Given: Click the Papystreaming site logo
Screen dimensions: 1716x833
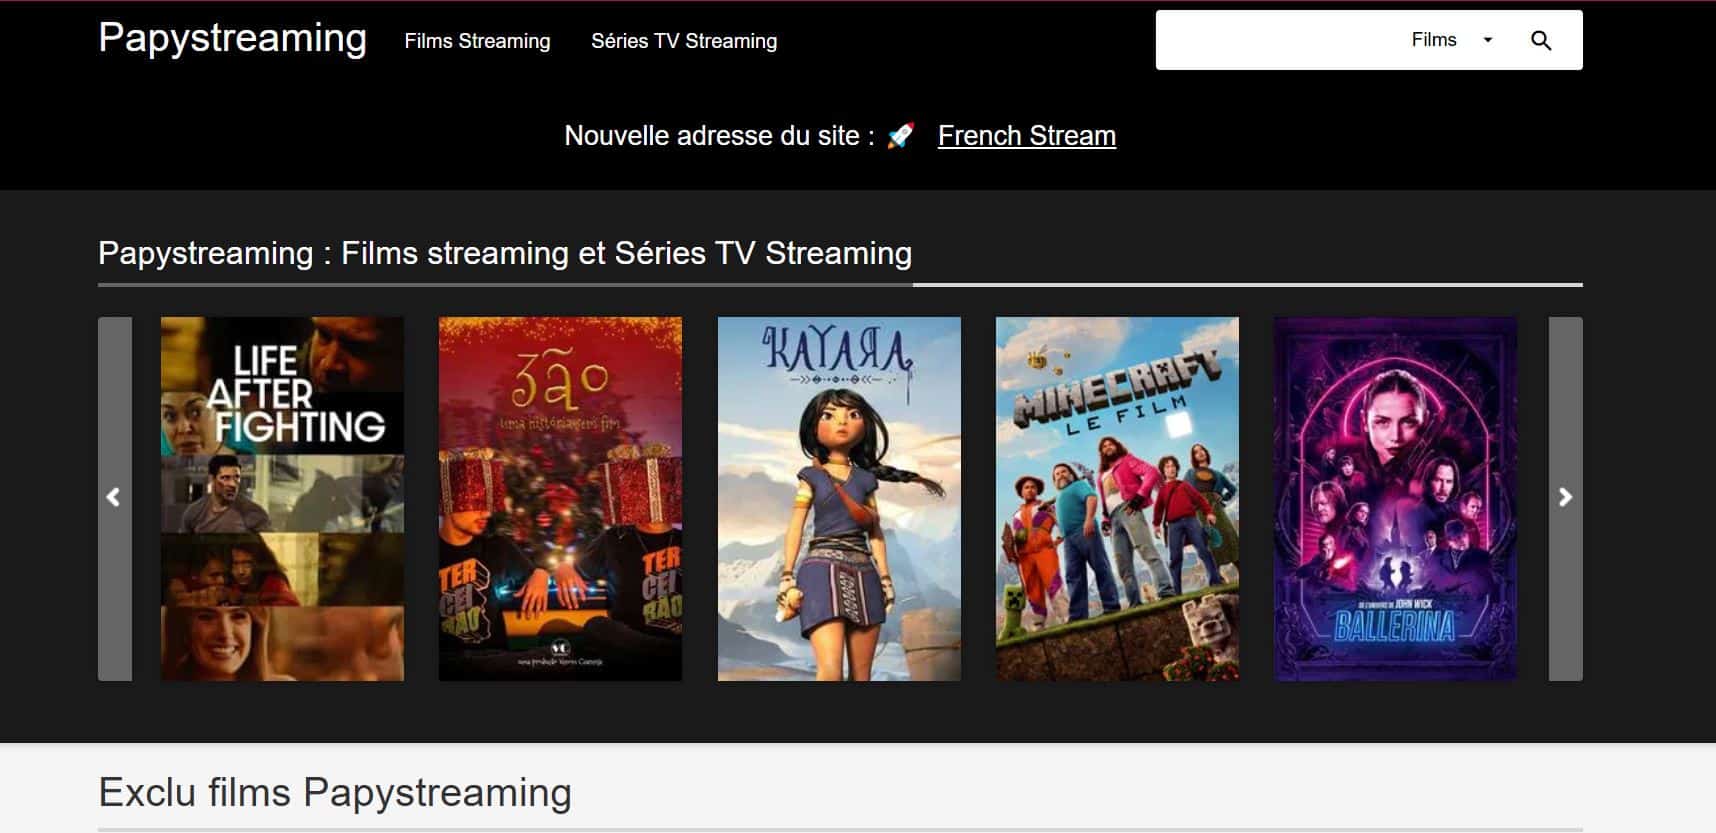Looking at the screenshot, I should point(233,38).
